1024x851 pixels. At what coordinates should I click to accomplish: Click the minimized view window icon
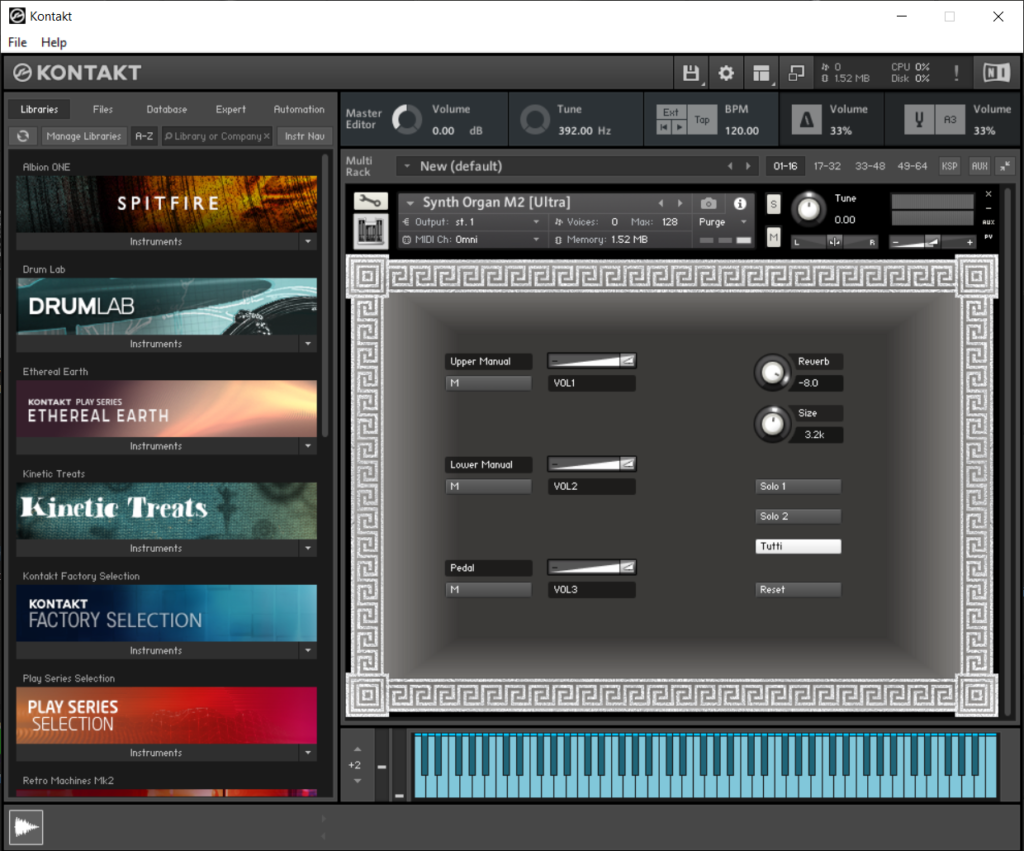click(796, 73)
